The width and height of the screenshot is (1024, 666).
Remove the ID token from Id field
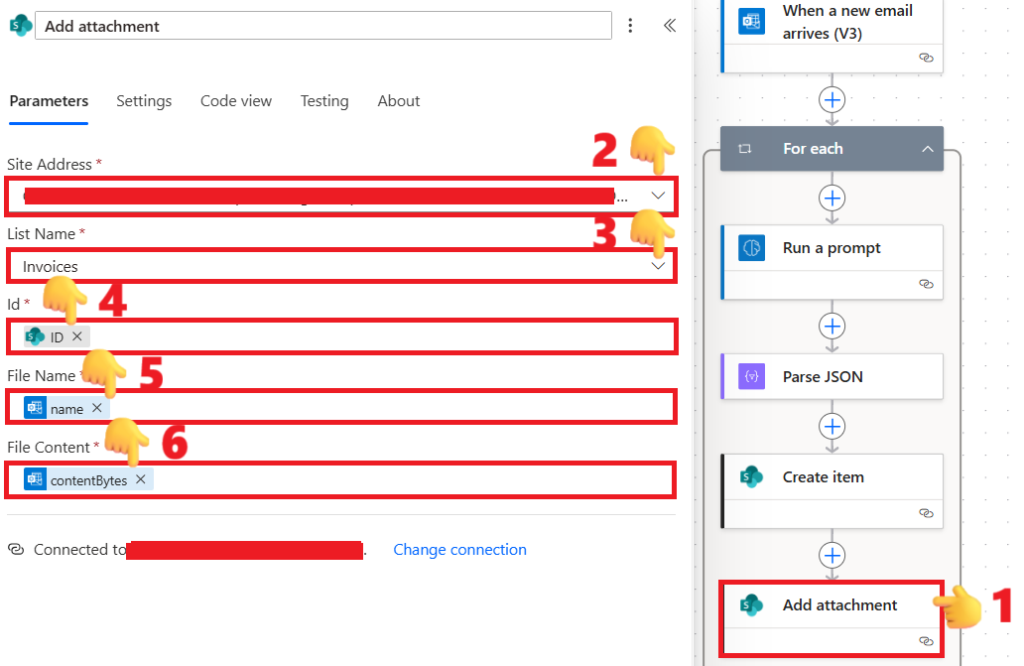tap(77, 337)
